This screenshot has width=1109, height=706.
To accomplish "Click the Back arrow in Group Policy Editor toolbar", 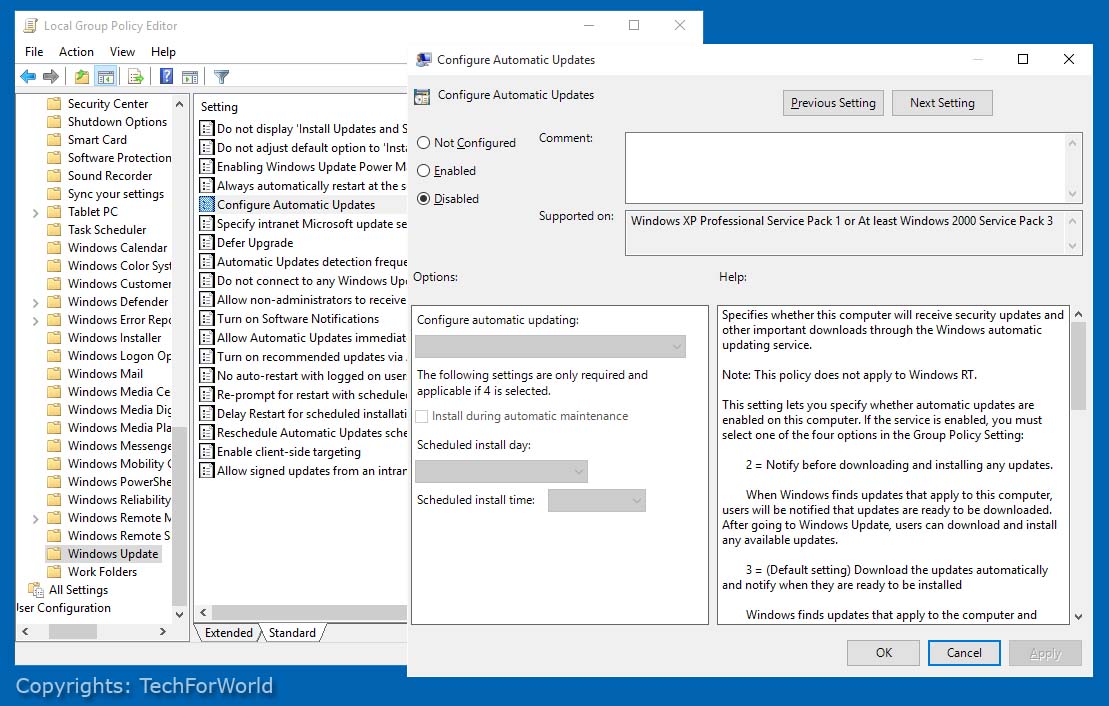I will pyautogui.click(x=28, y=76).
